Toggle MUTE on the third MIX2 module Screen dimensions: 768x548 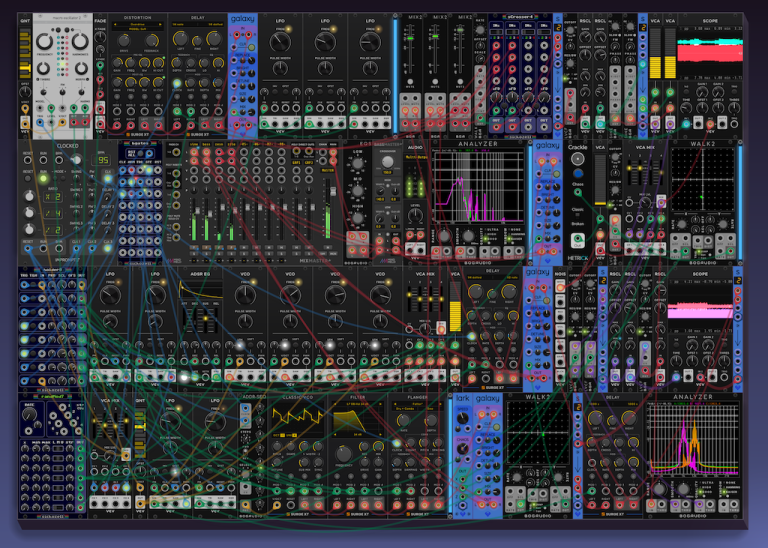click(x=460, y=82)
